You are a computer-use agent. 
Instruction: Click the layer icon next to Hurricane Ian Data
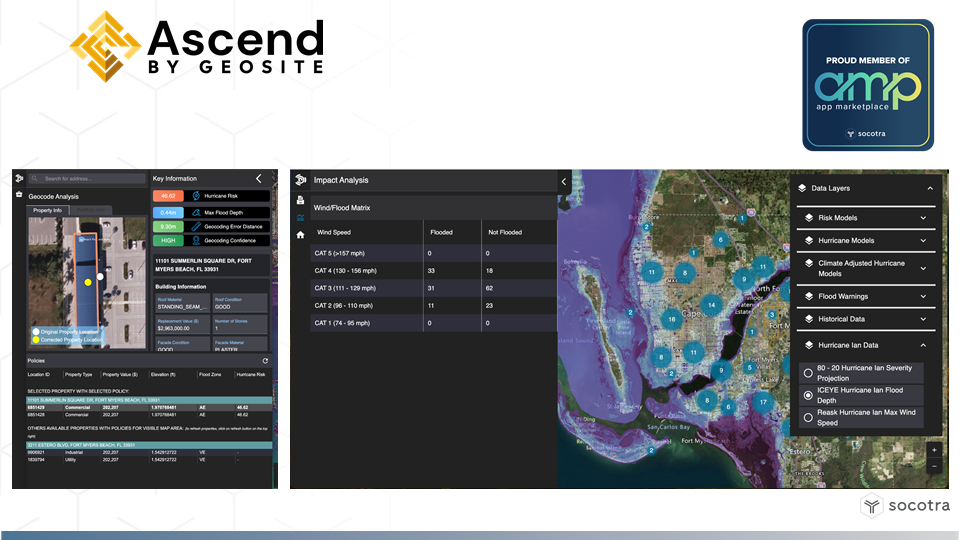(x=809, y=345)
